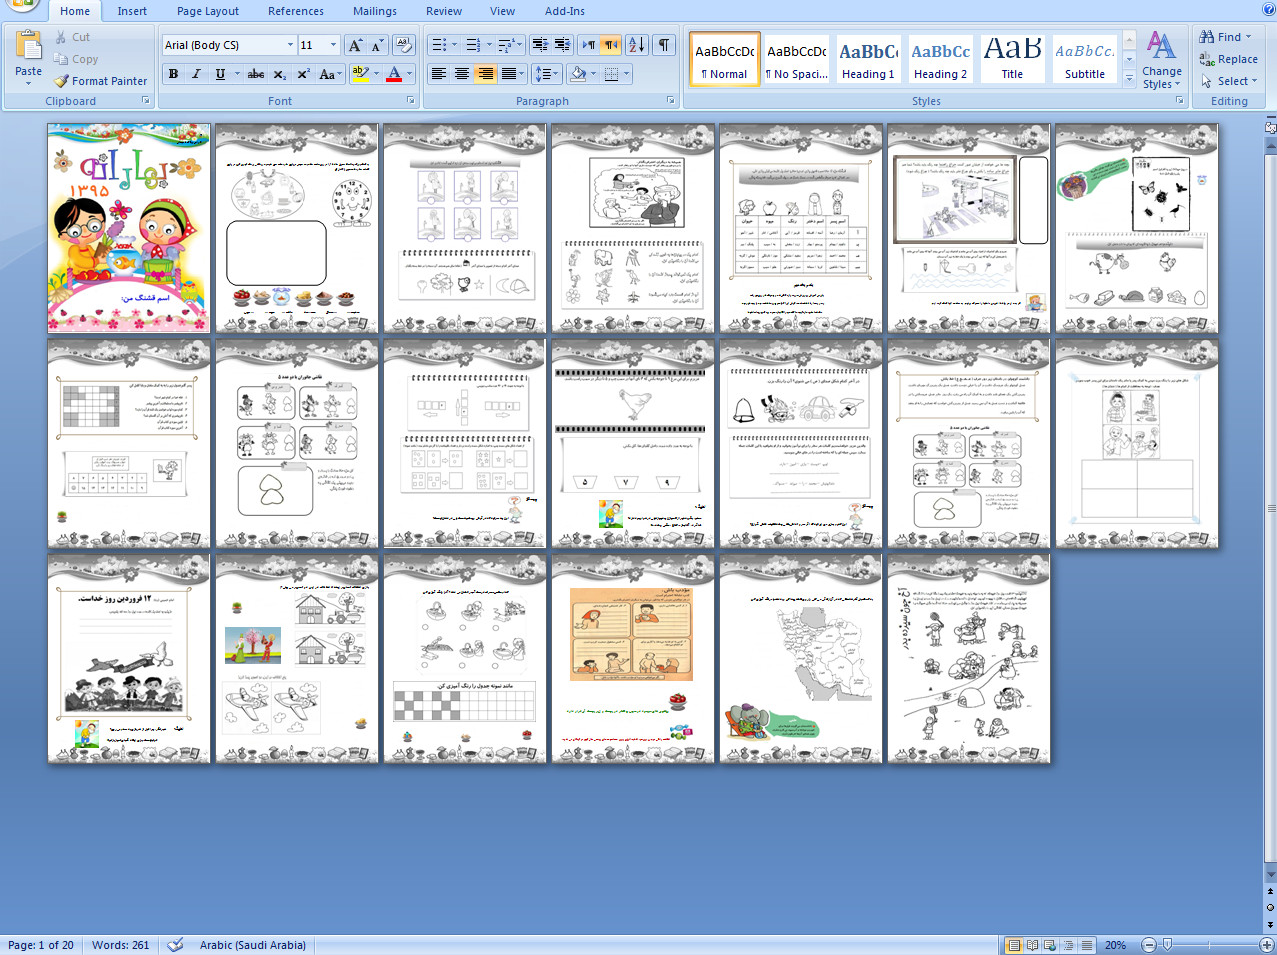Switch to the References tab
The width and height of the screenshot is (1277, 955).
tap(296, 11)
